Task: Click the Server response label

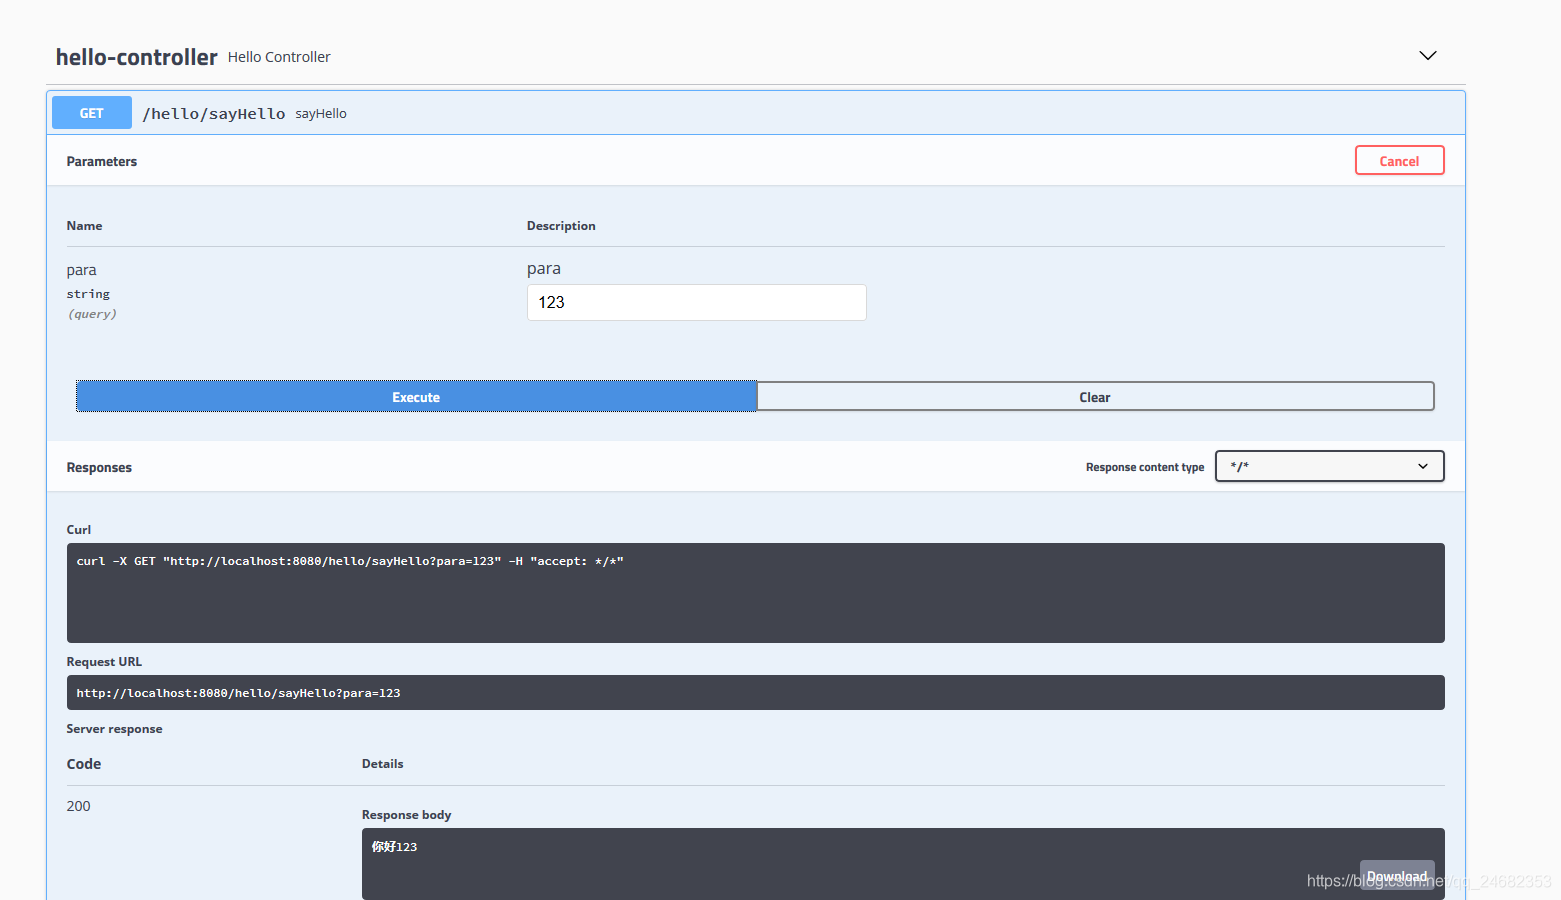Action: (x=114, y=729)
